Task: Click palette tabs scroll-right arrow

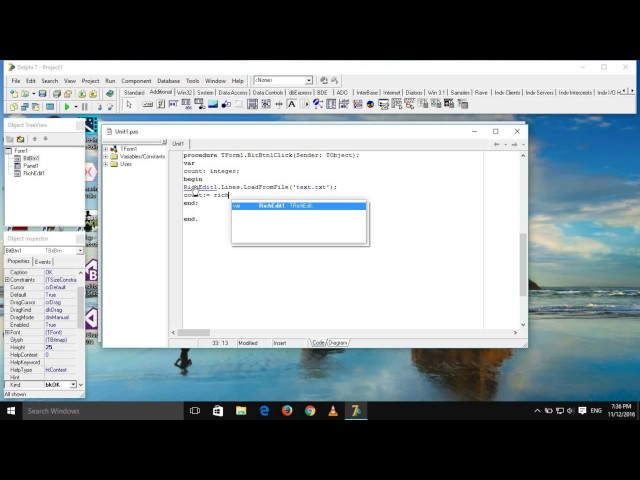Action: coord(632,91)
